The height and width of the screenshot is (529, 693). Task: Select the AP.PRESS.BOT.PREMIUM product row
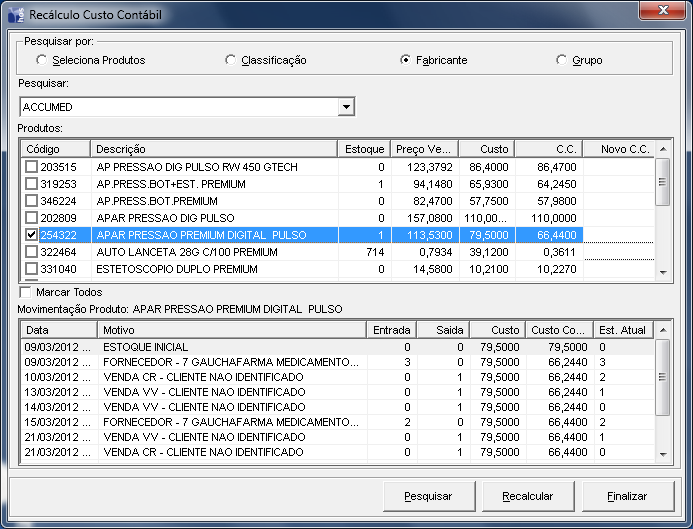pyautogui.click(x=338, y=201)
